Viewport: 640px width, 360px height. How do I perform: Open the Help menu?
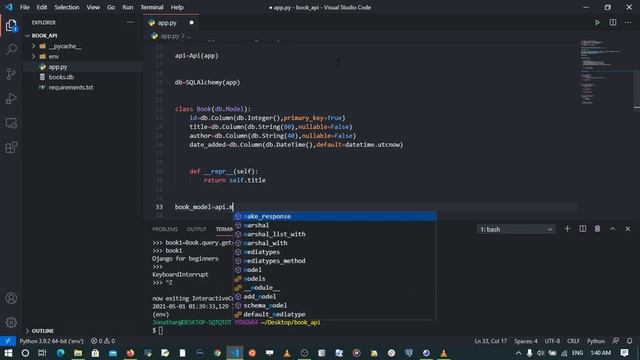point(177,7)
